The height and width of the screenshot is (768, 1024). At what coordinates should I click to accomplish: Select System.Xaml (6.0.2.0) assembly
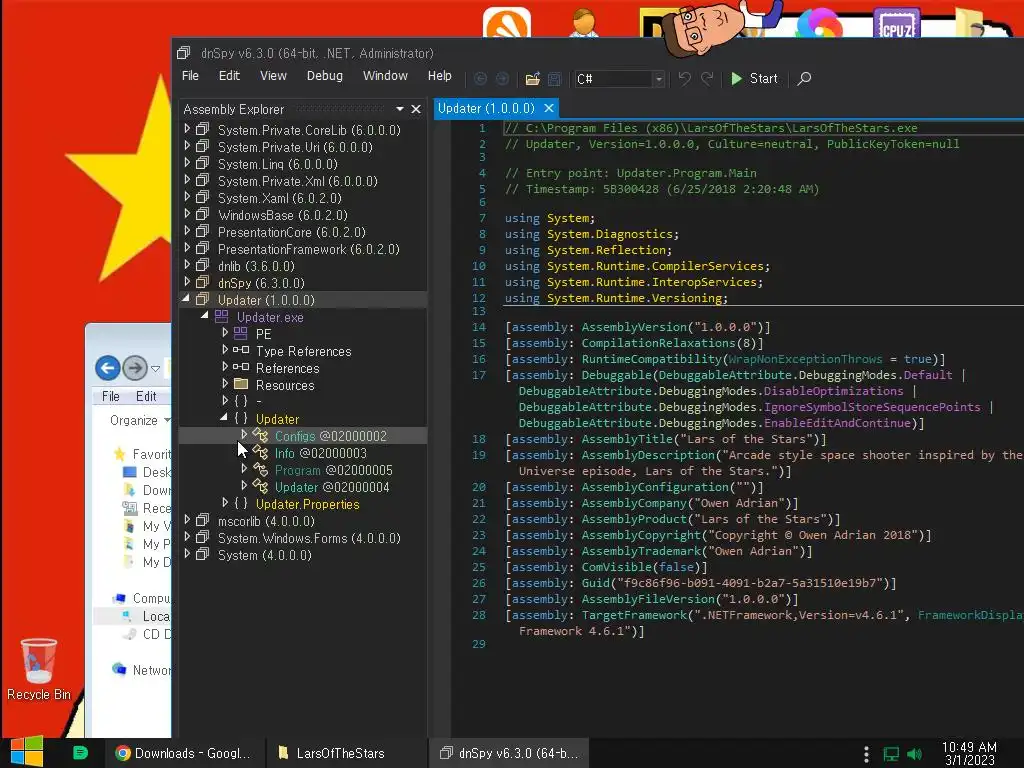280,198
